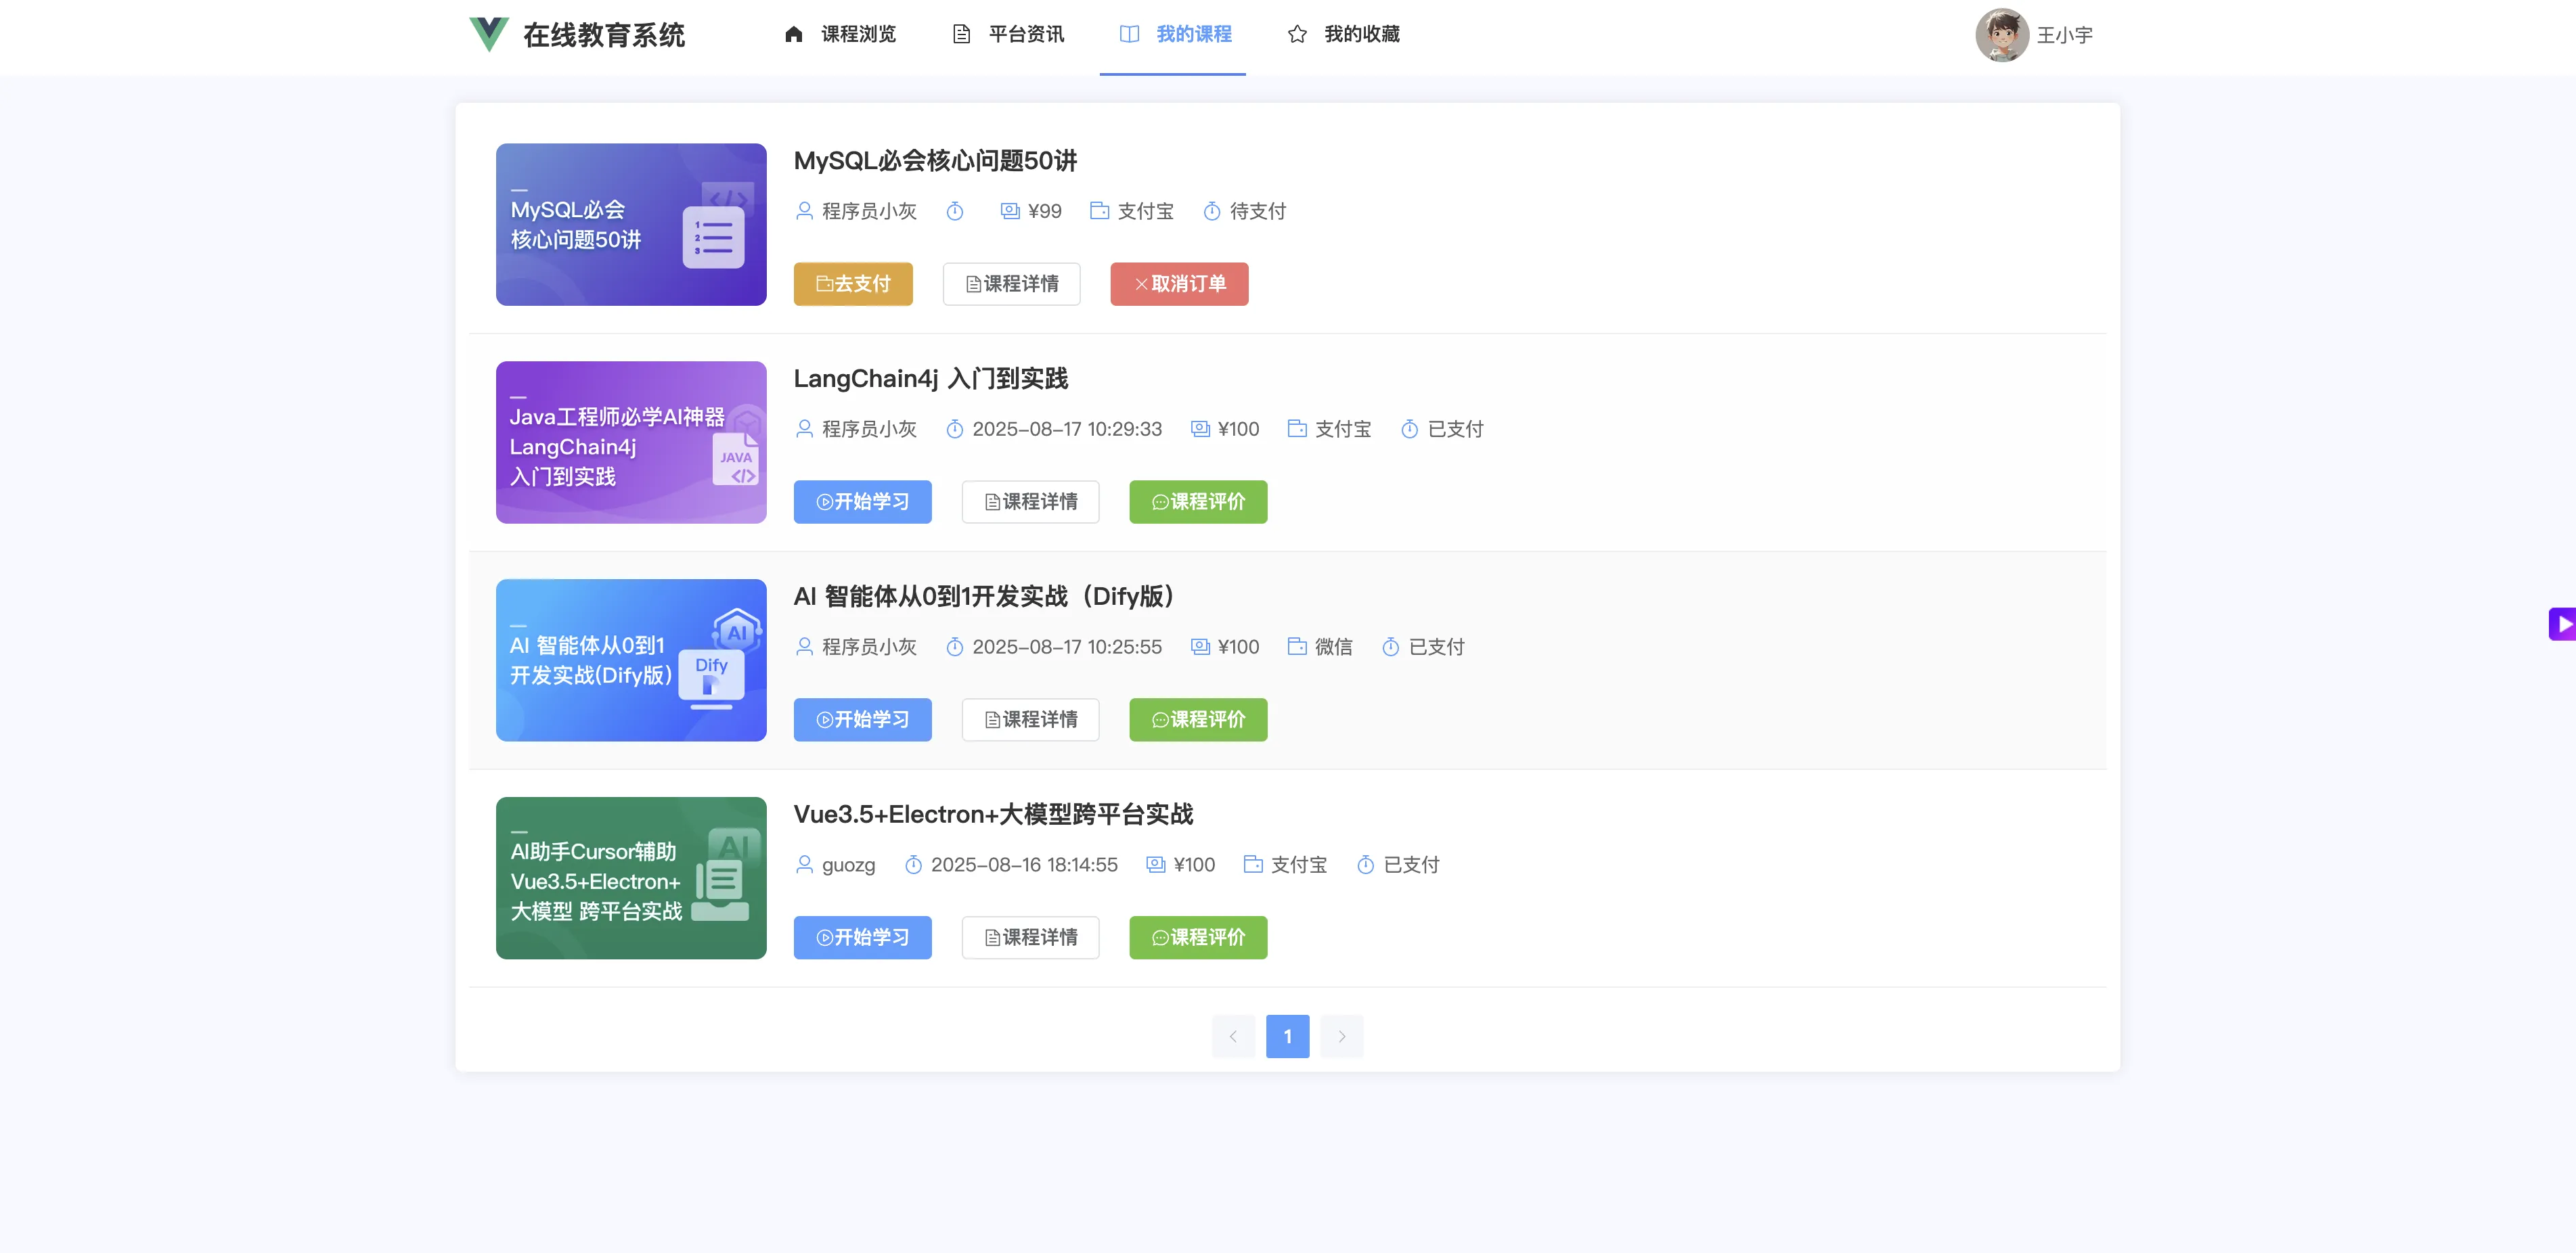Click the Vue logo icon in header
Image resolution: width=2576 pixels, height=1253 pixels.
pyautogui.click(x=488, y=34)
